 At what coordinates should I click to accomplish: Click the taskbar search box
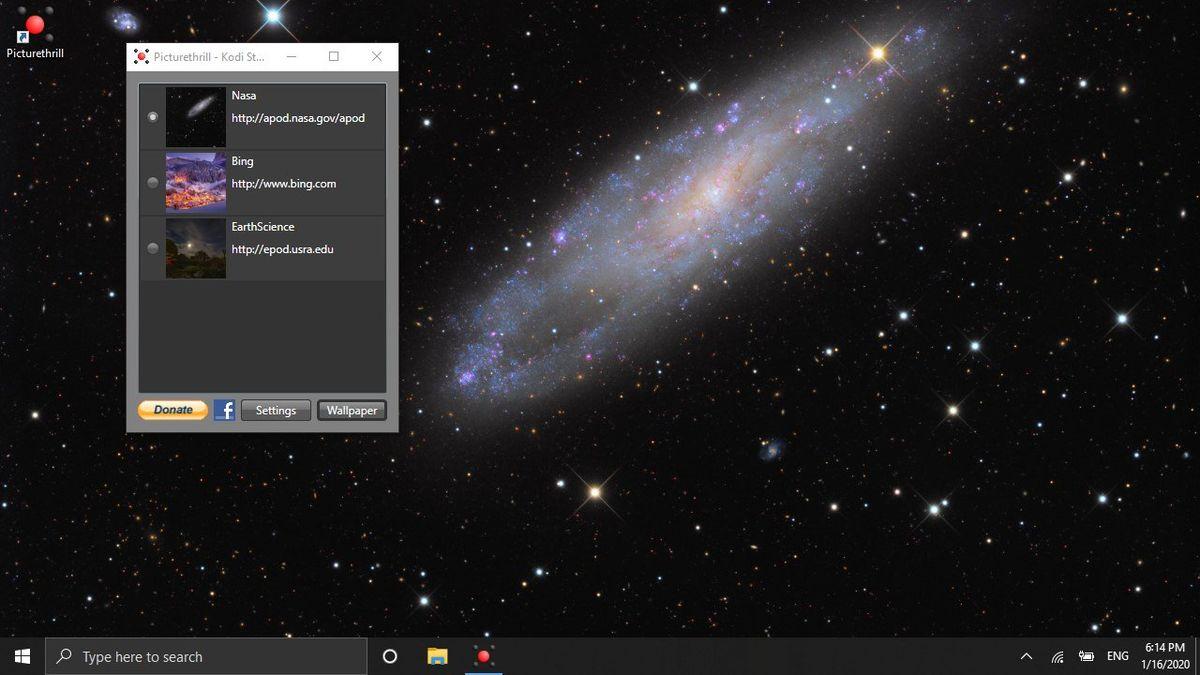point(207,656)
